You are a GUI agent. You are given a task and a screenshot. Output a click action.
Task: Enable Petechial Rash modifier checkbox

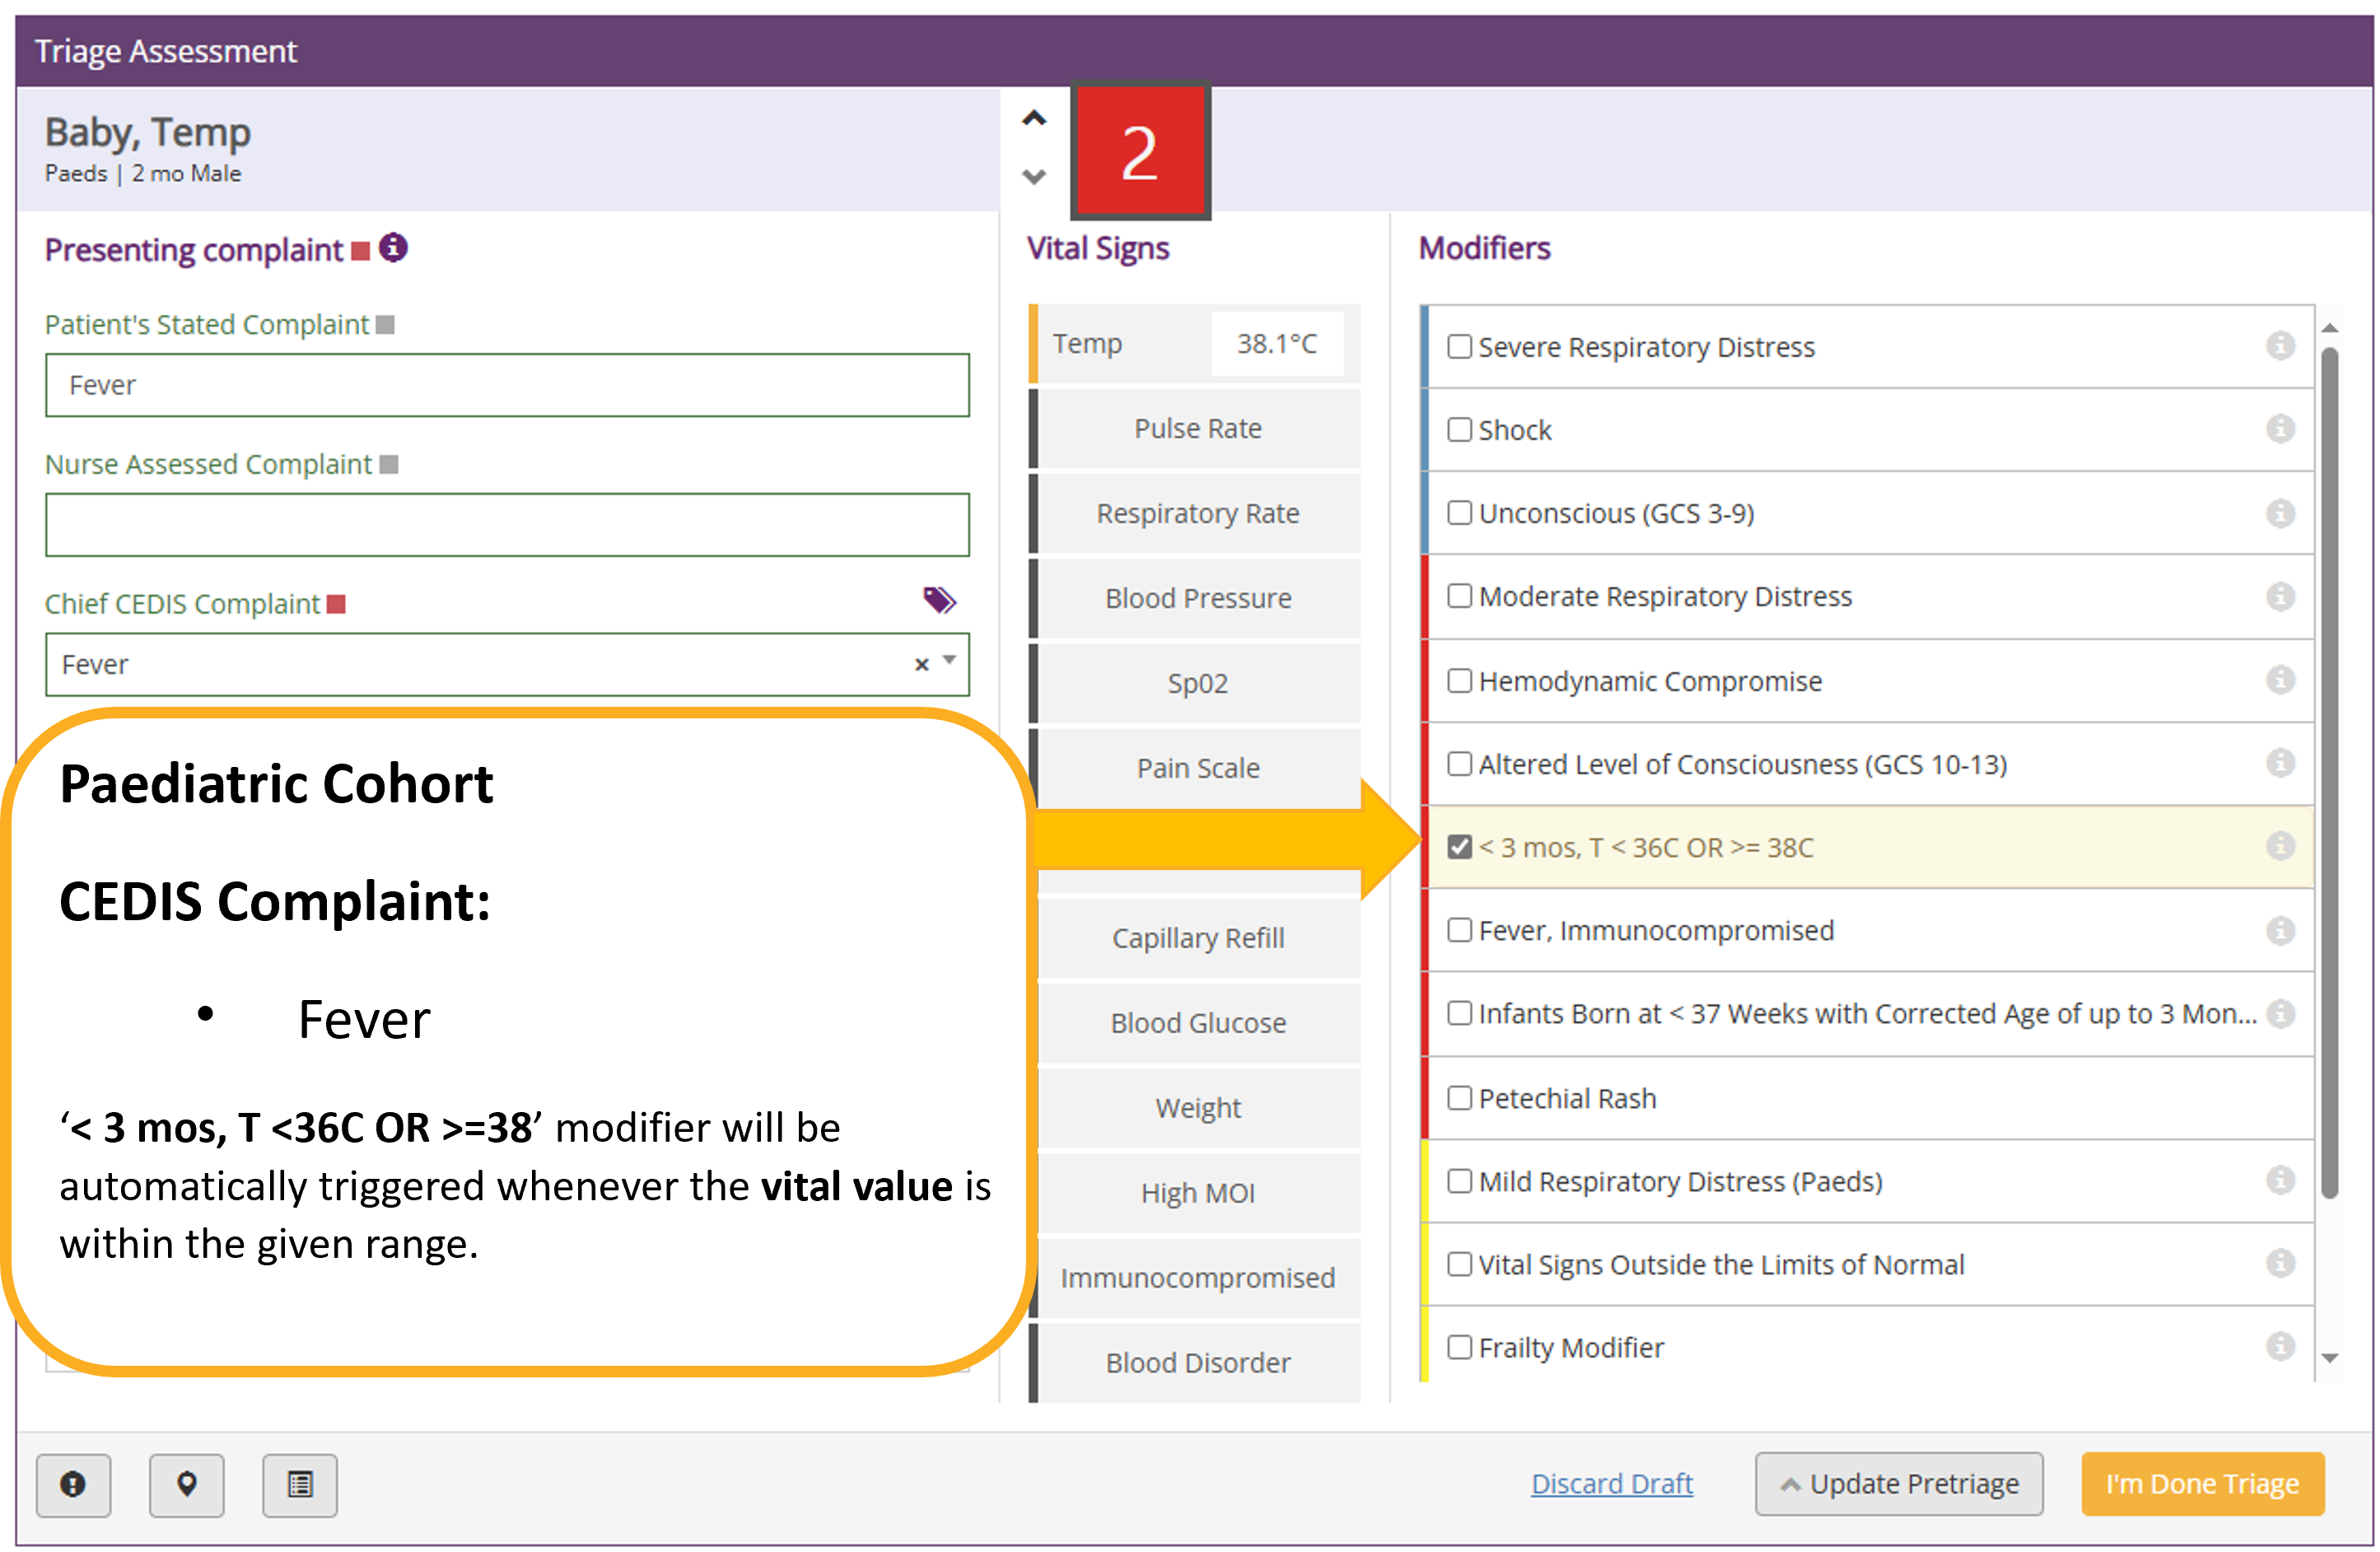1459,1098
